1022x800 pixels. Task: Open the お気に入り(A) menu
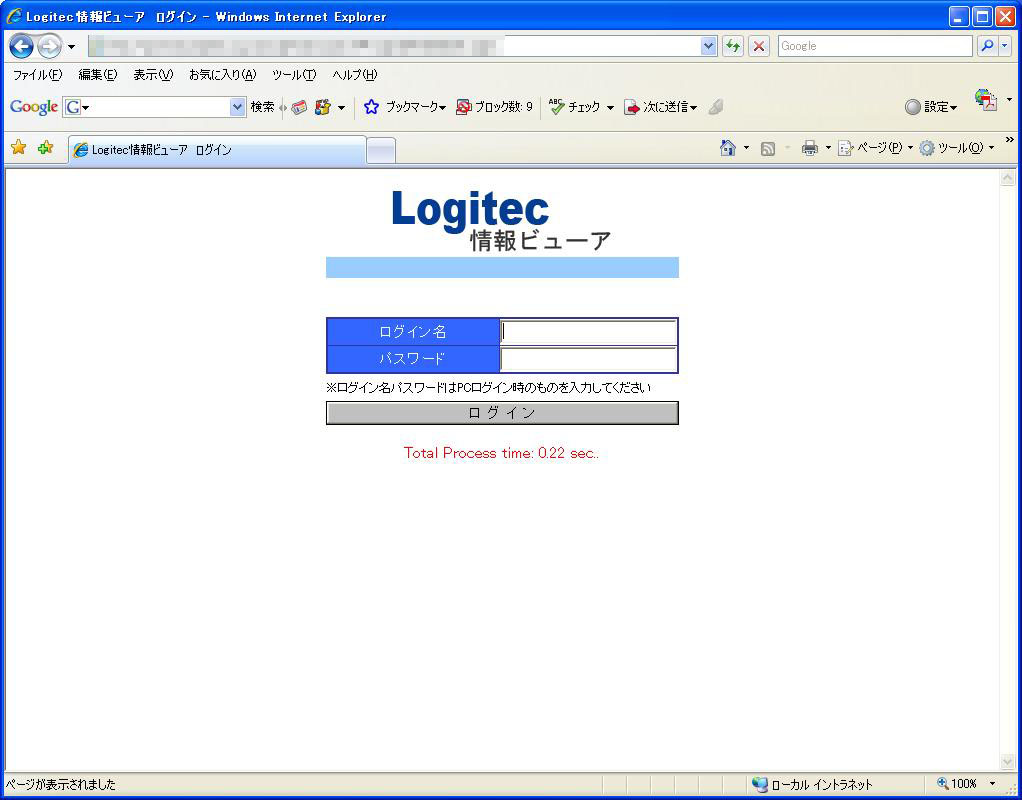(x=223, y=75)
